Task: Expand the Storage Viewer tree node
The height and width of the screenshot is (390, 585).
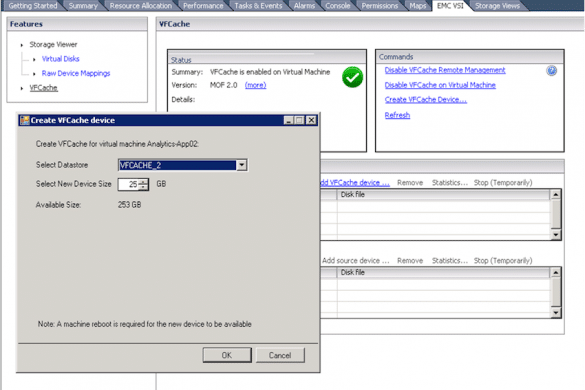Action: [22, 45]
